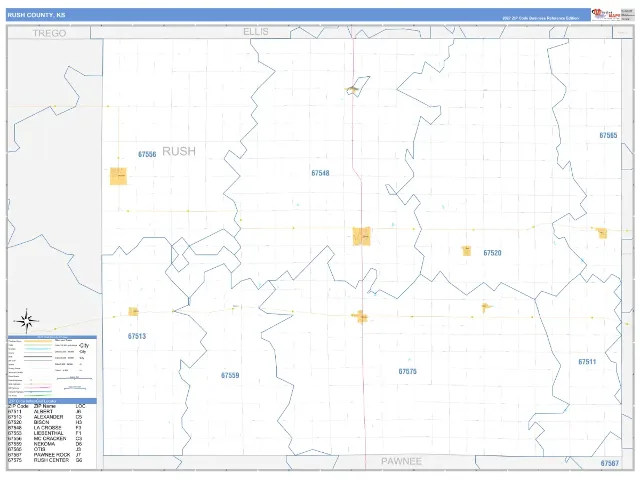Click the compass rose symbol
The height and width of the screenshot is (480, 640).
(27, 321)
